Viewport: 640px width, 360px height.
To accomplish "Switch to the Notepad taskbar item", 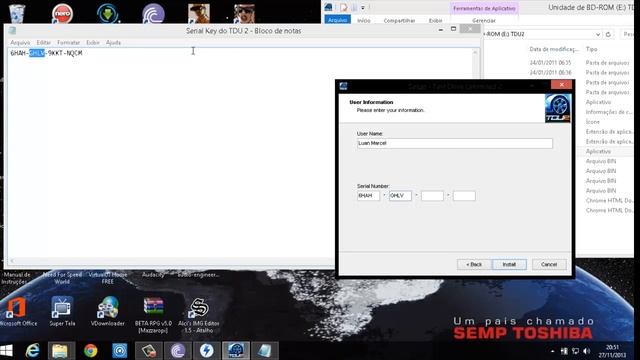I will 264,351.
